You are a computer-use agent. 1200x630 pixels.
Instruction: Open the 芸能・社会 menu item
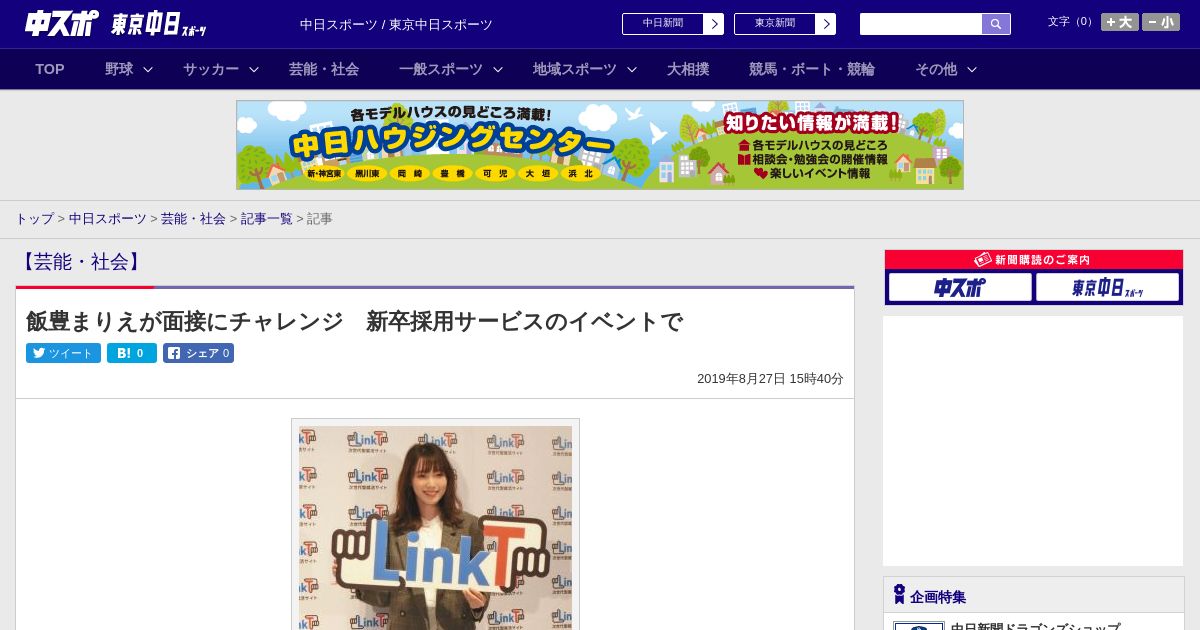324,69
